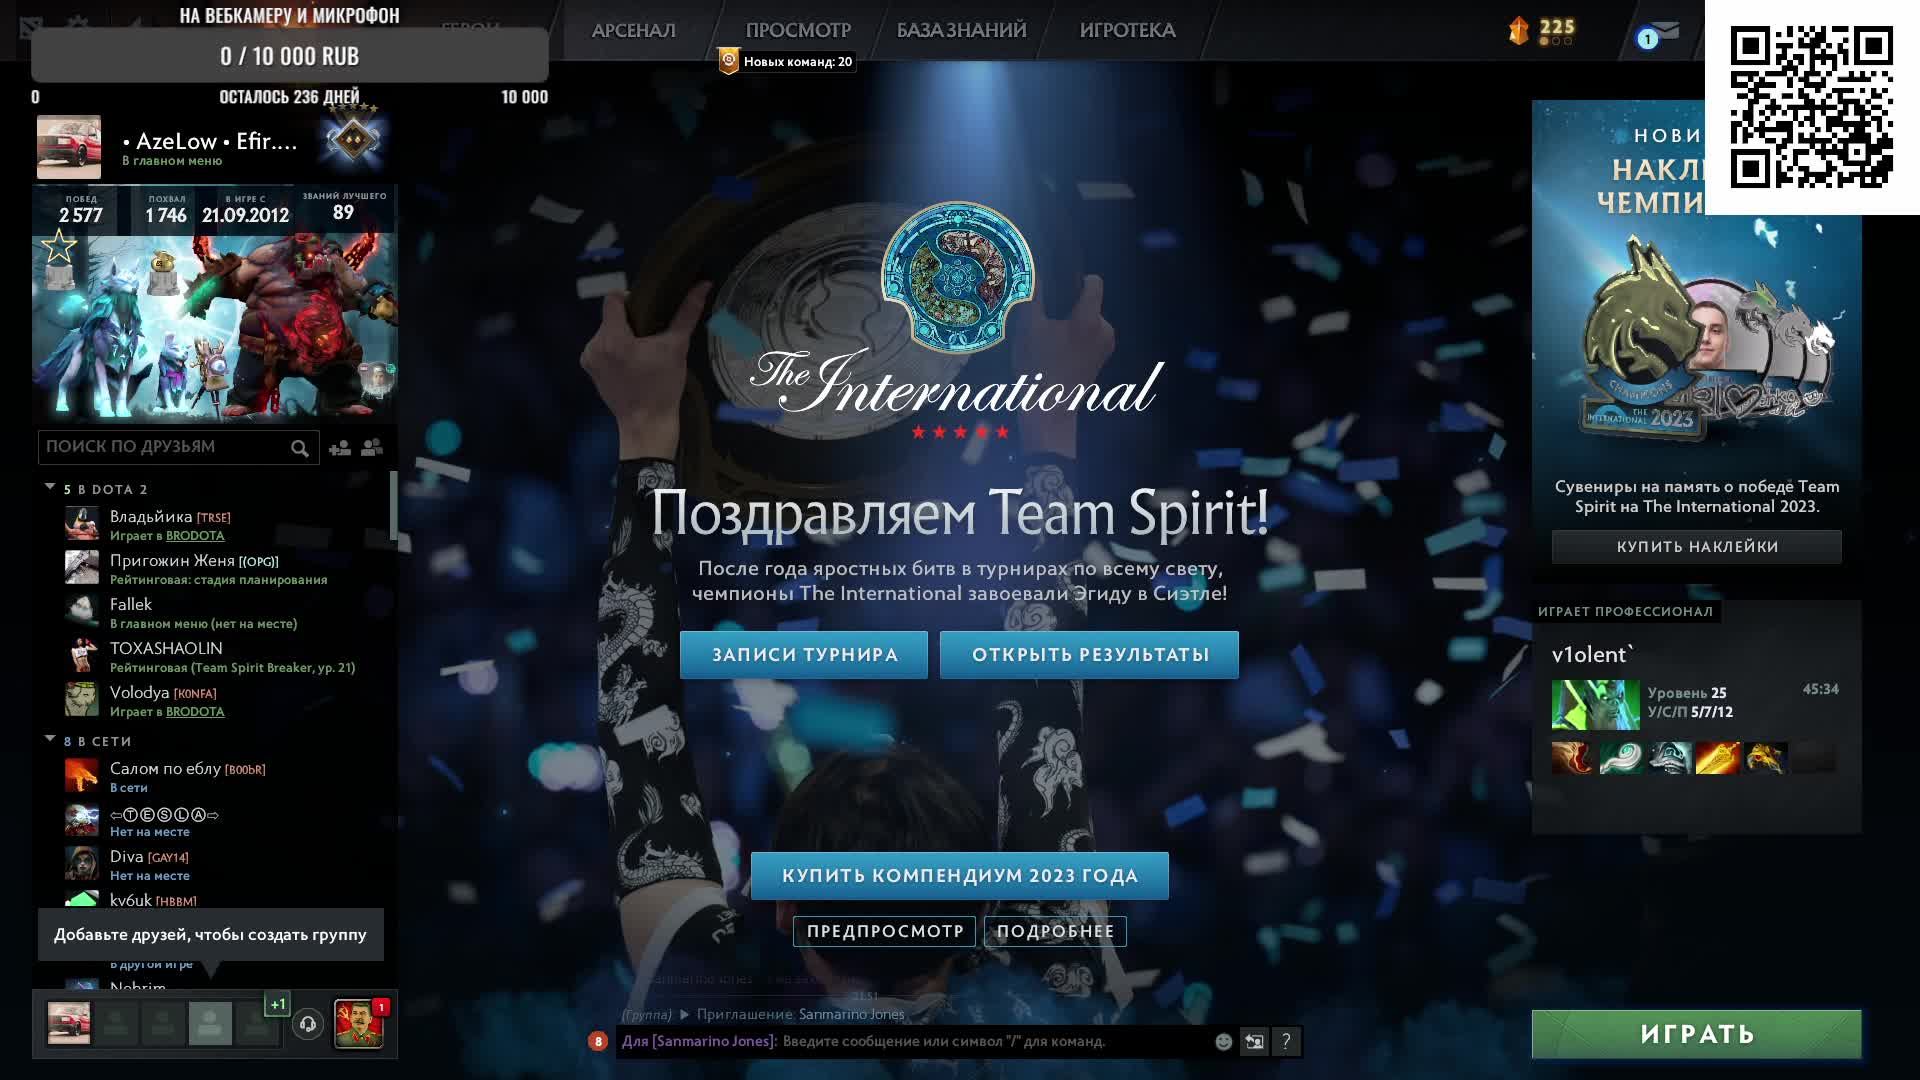The height and width of the screenshot is (1080, 1920).
Task: Open the Stalin avatar party invite
Action: 358,1024
